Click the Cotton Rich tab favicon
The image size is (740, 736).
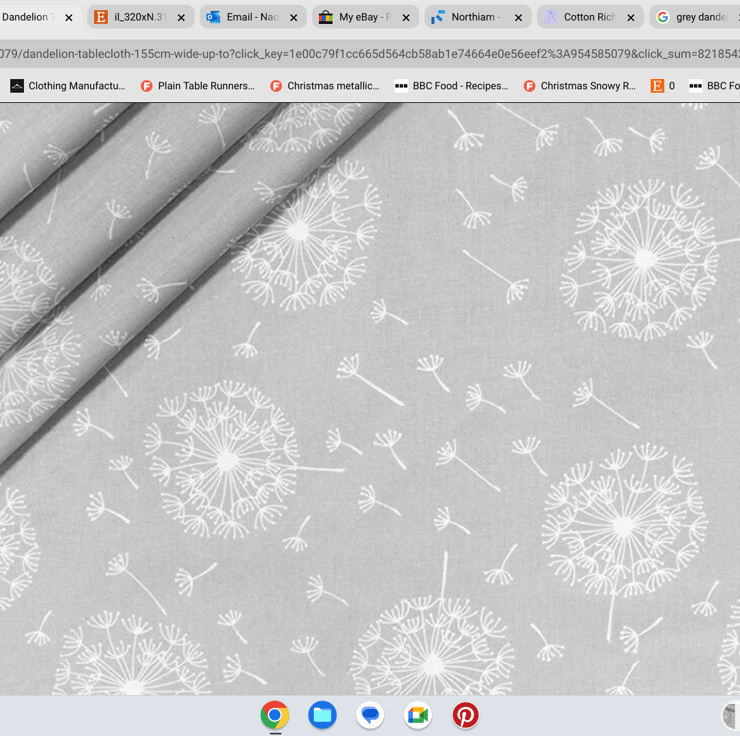click(x=550, y=17)
